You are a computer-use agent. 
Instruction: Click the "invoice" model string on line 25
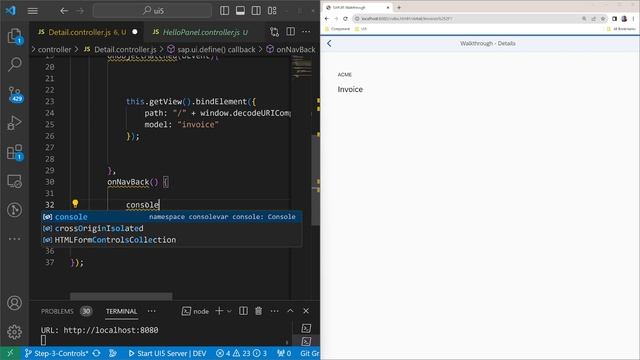pos(198,124)
